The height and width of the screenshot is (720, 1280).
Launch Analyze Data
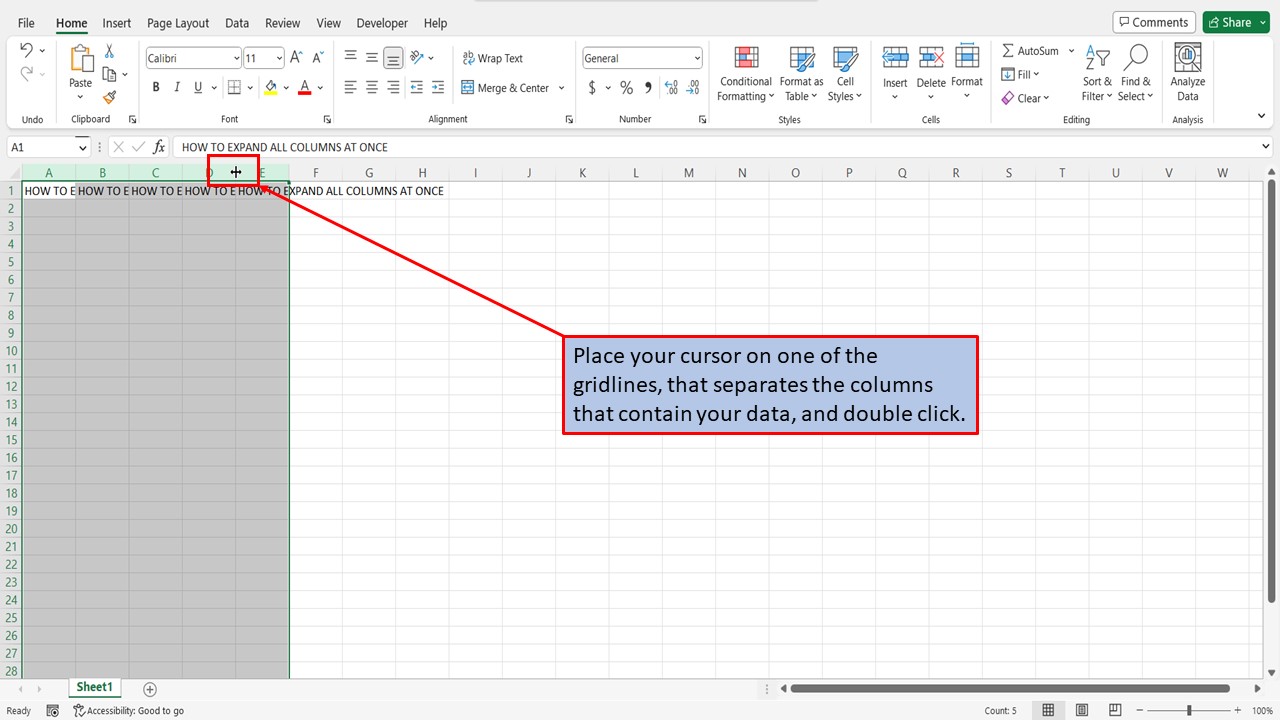[x=1187, y=73]
